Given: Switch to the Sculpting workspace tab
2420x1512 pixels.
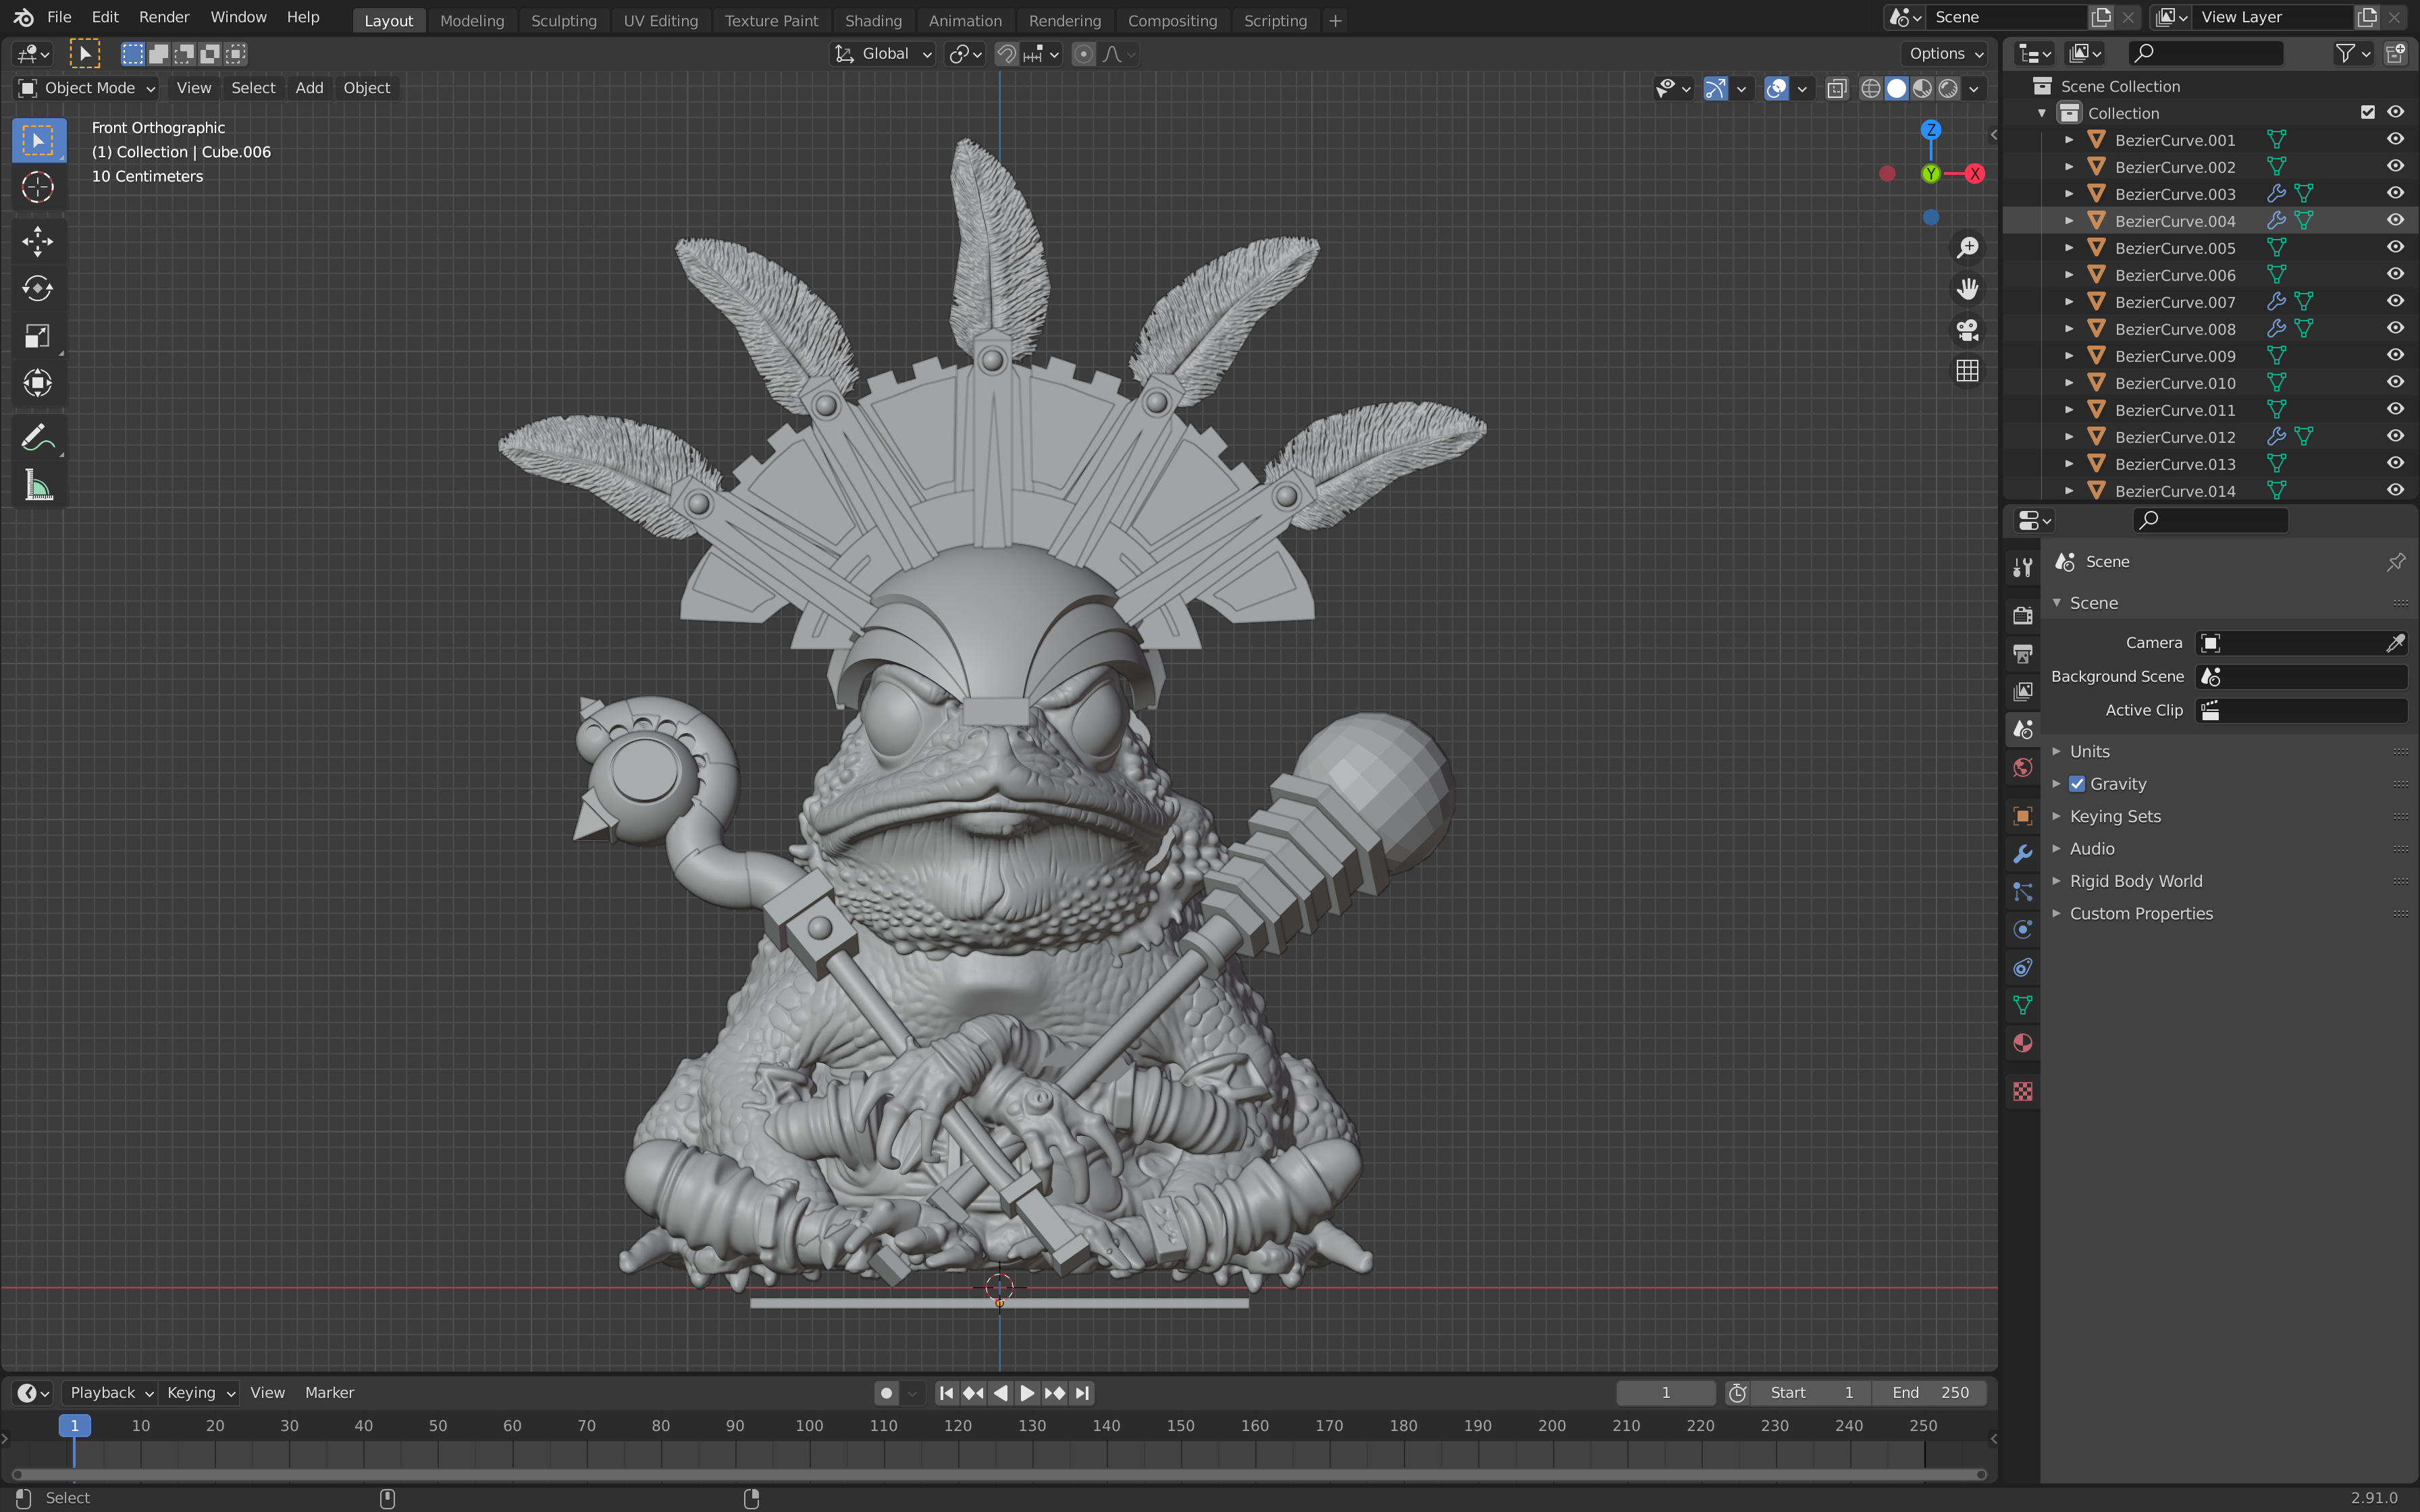Looking at the screenshot, I should [563, 20].
